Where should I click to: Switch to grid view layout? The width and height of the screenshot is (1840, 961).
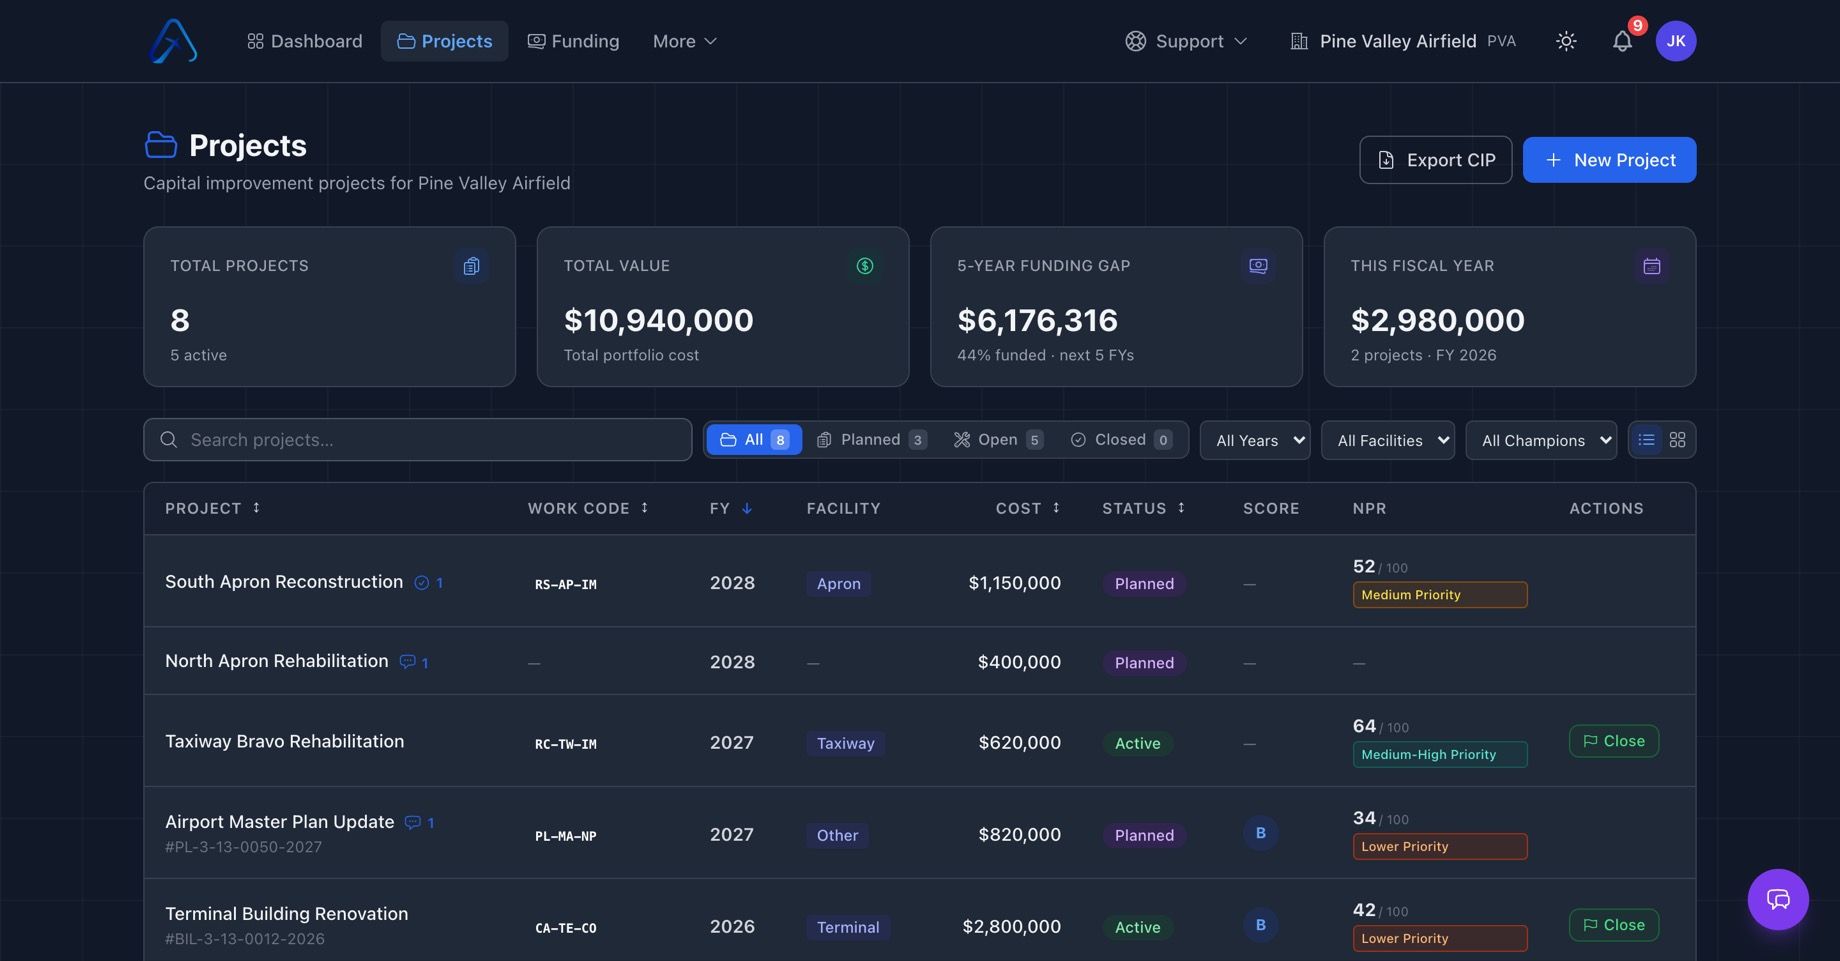coord(1677,440)
